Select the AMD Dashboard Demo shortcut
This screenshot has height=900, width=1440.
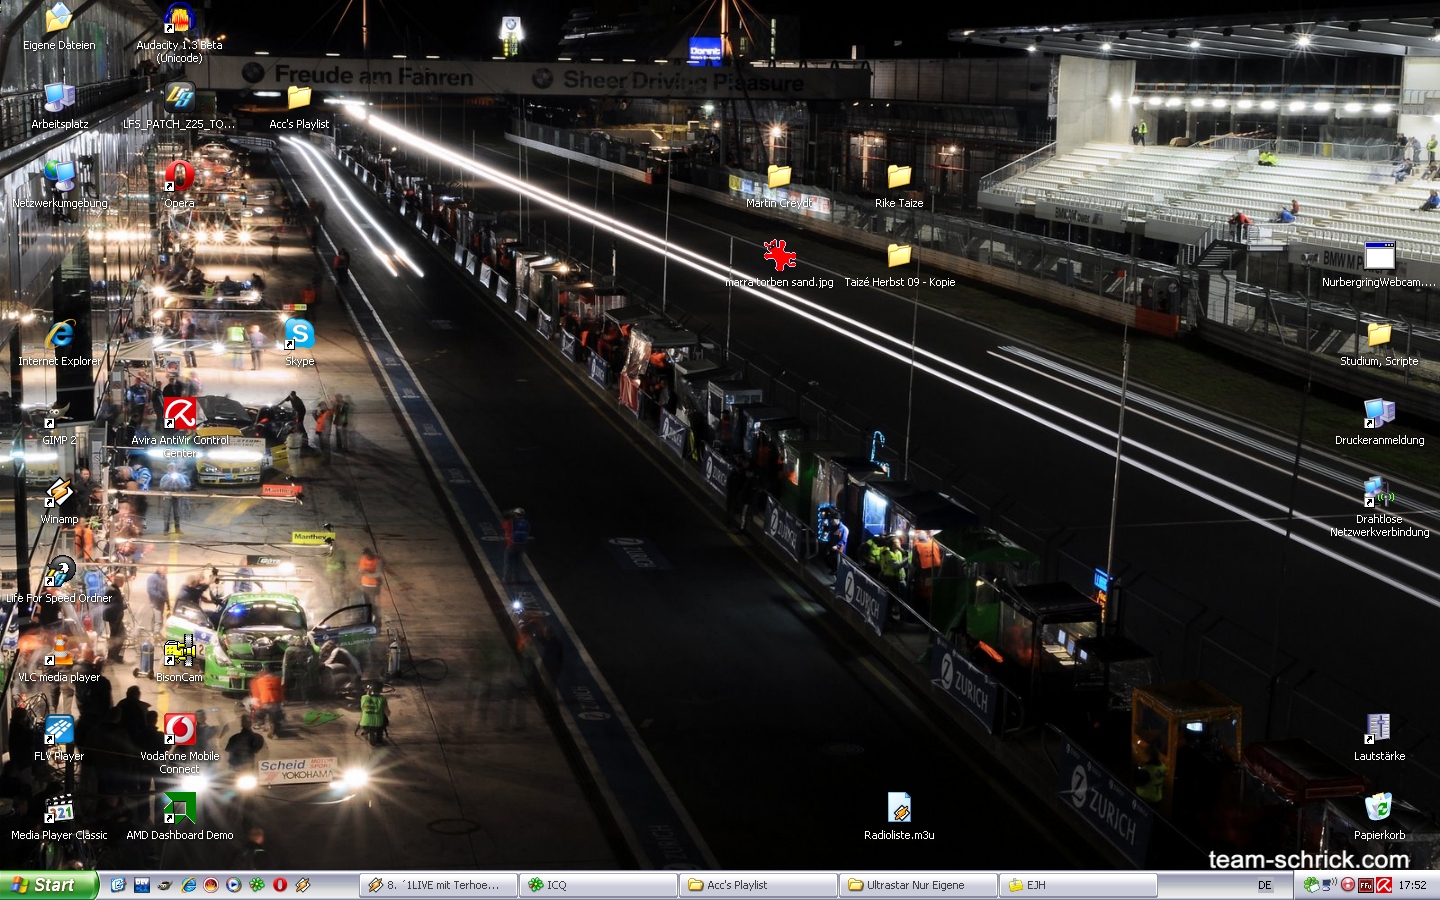(x=179, y=818)
